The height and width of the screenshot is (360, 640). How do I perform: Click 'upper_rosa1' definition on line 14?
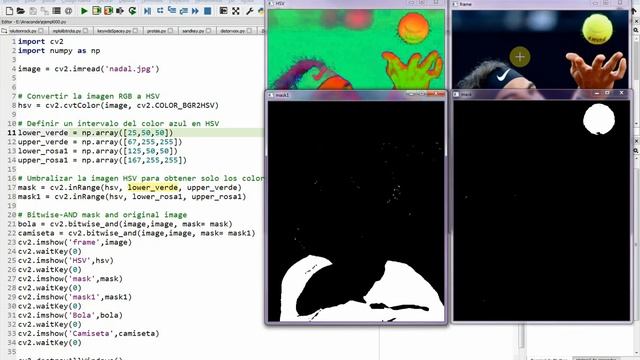click(x=43, y=160)
